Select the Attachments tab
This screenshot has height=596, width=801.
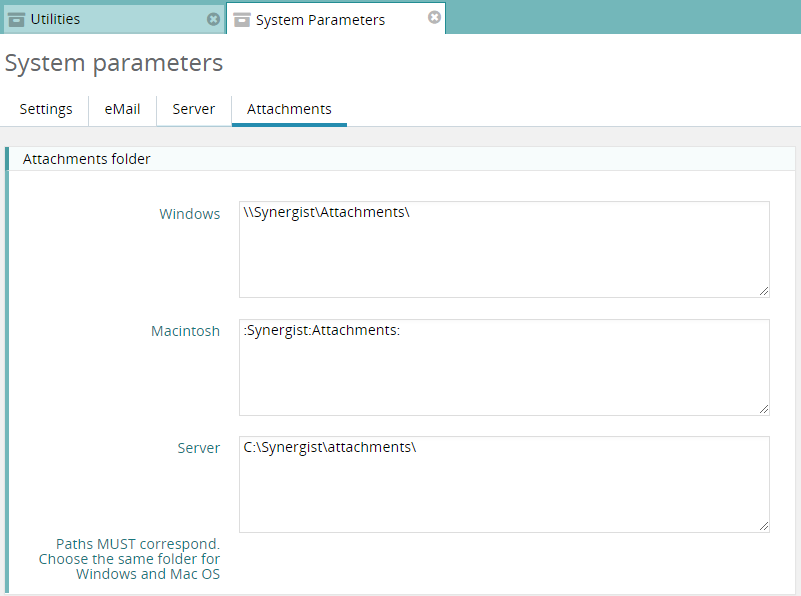[x=289, y=109]
